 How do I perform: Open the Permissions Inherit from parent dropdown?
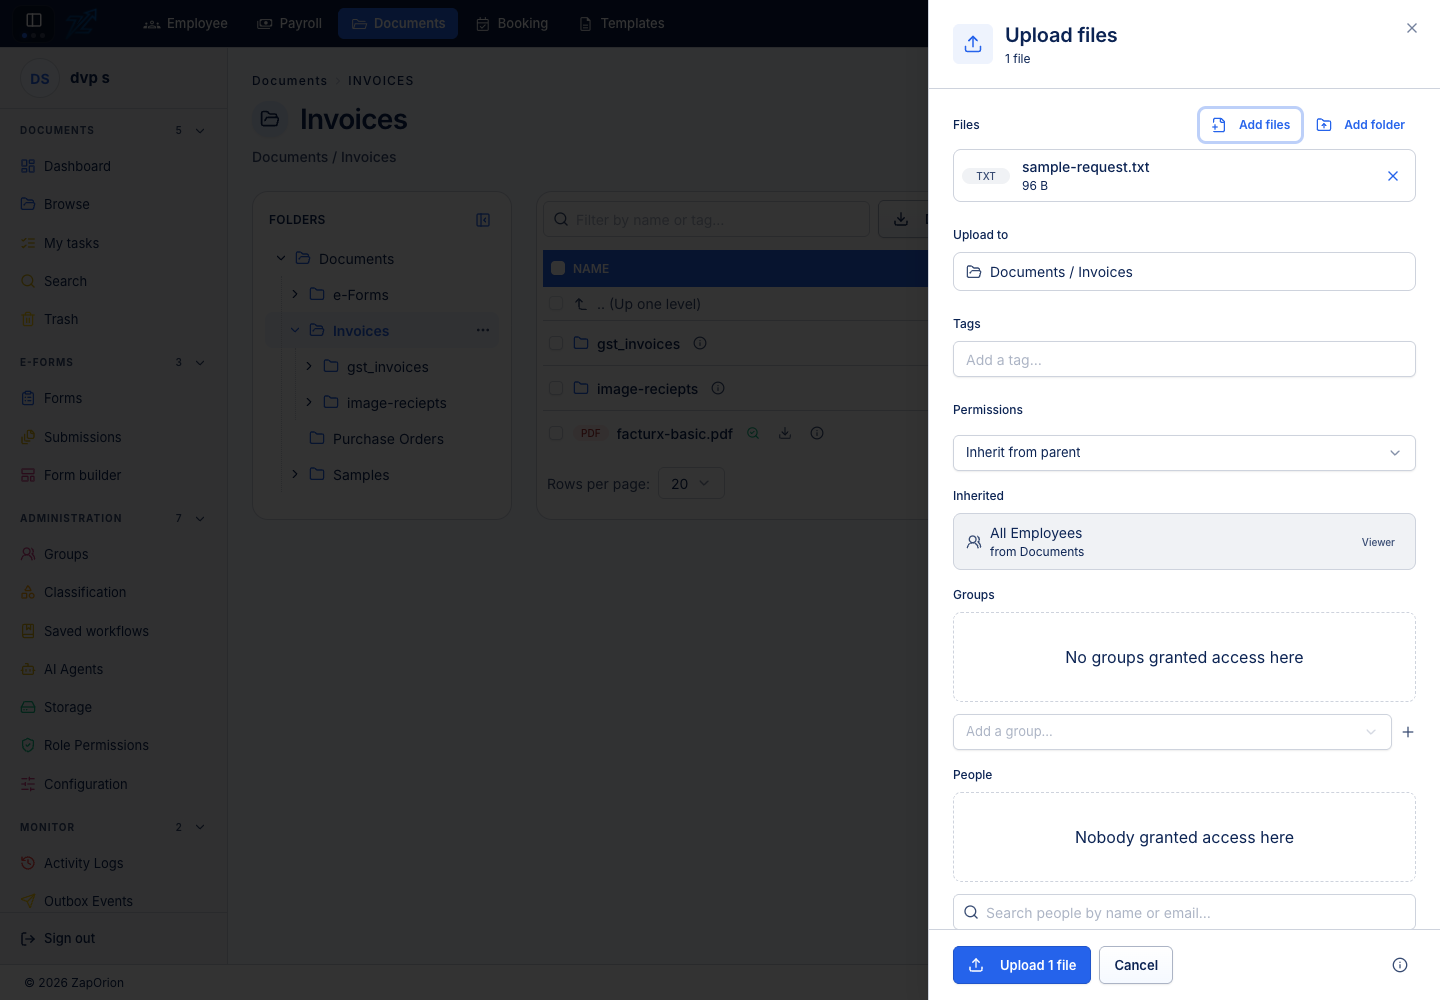tap(1184, 453)
